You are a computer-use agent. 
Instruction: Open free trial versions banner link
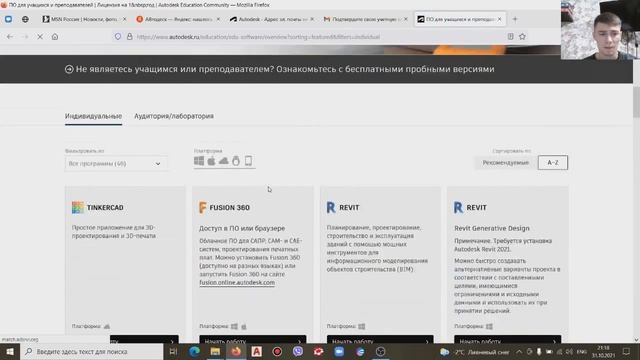[280, 69]
